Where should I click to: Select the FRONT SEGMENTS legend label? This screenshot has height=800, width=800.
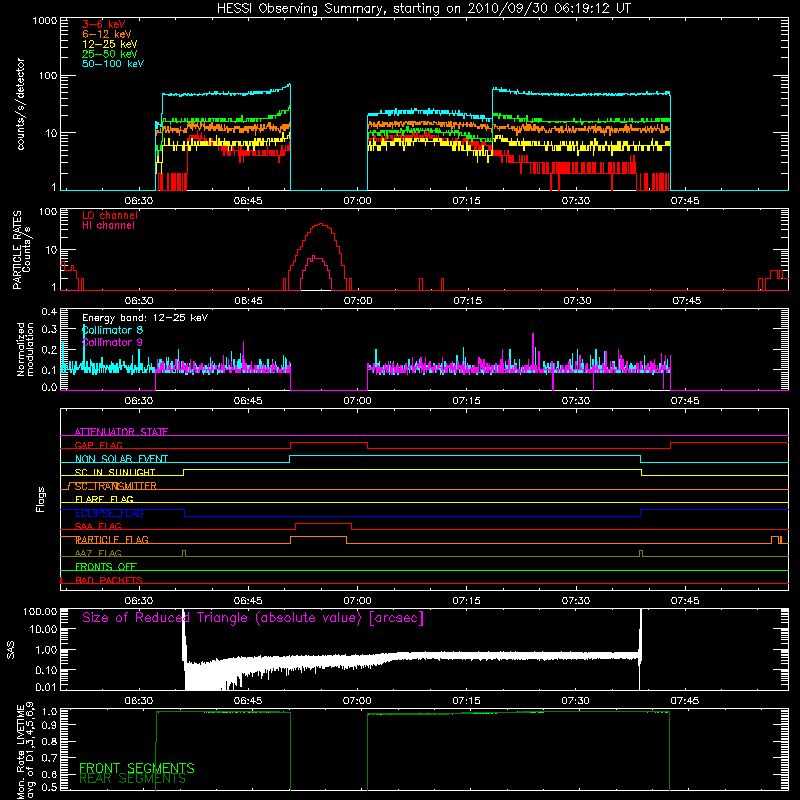pyautogui.click(x=137, y=768)
